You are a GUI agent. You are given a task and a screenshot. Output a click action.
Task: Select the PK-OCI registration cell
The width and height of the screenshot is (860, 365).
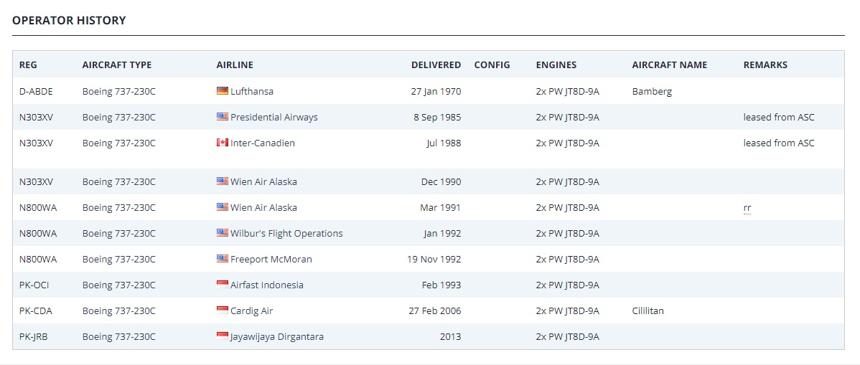[34, 285]
